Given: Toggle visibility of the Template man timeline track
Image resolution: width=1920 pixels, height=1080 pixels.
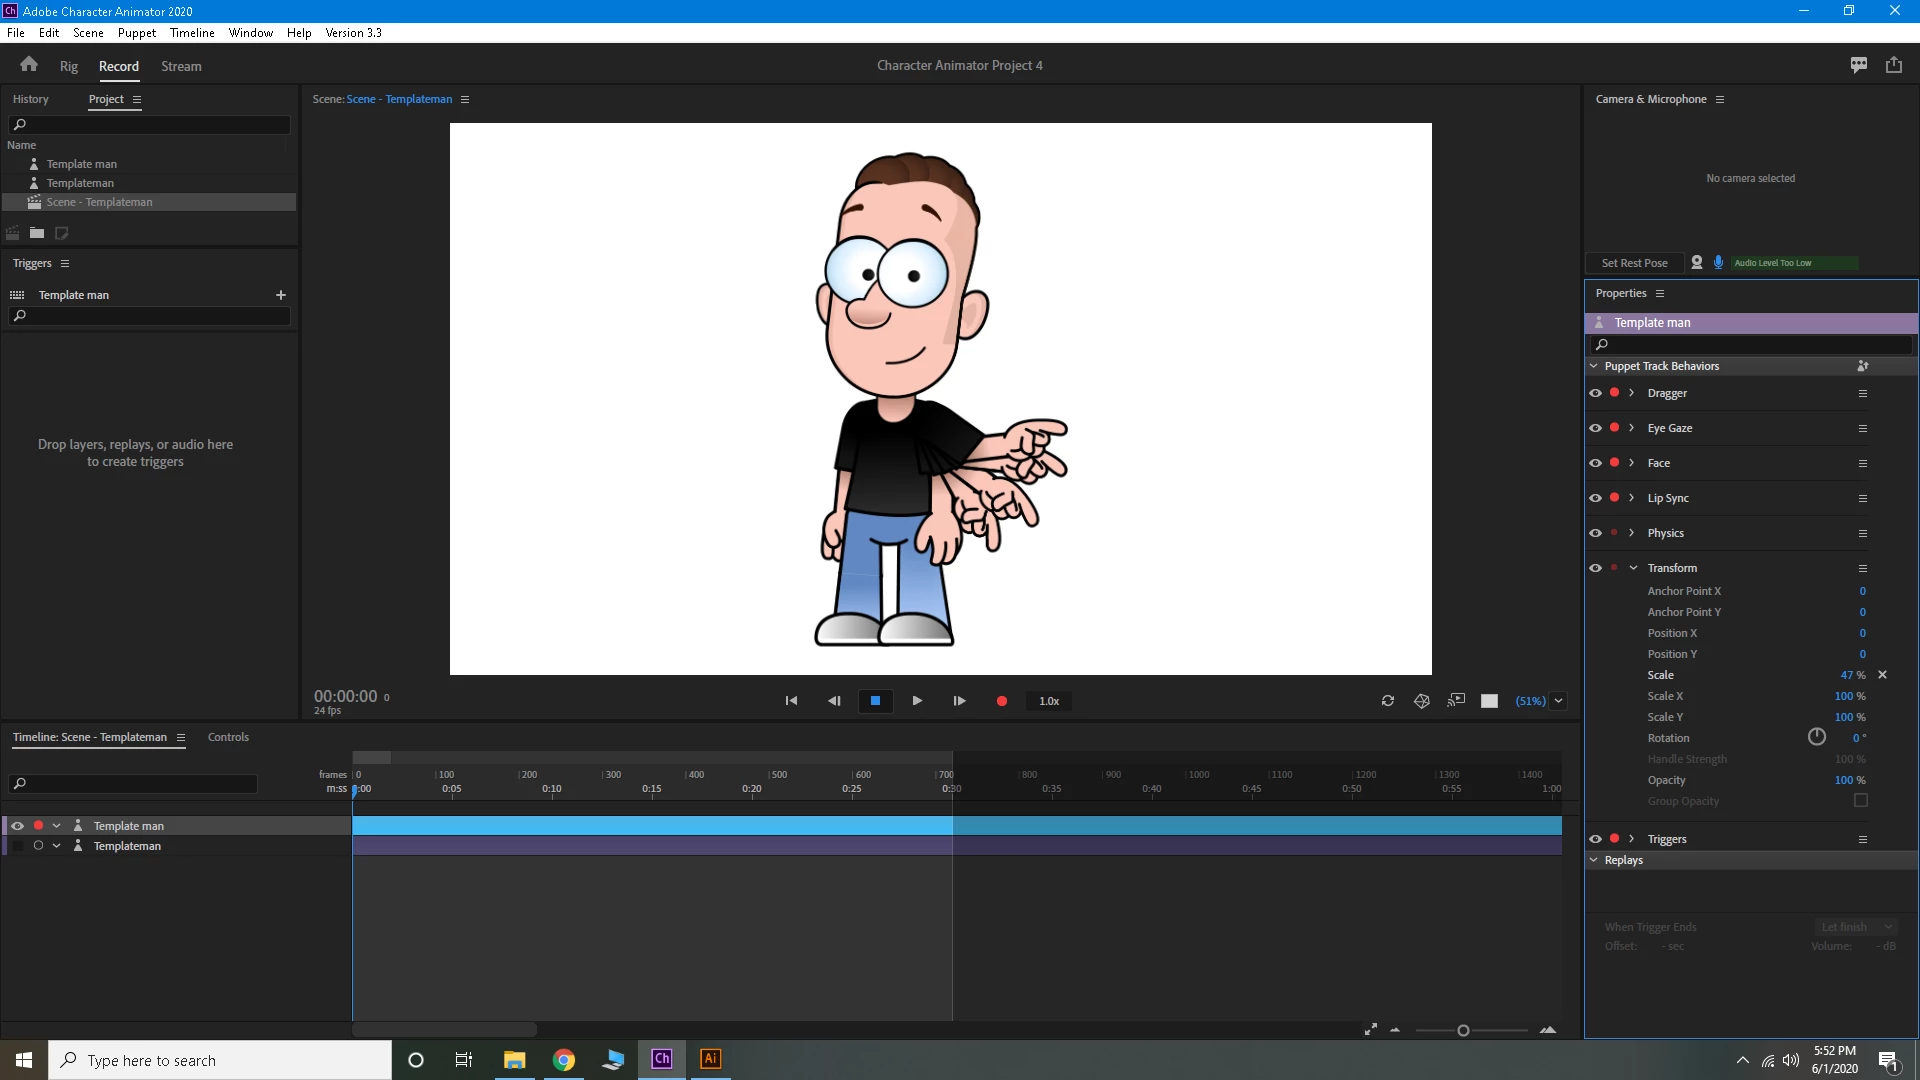Looking at the screenshot, I should pos(17,826).
